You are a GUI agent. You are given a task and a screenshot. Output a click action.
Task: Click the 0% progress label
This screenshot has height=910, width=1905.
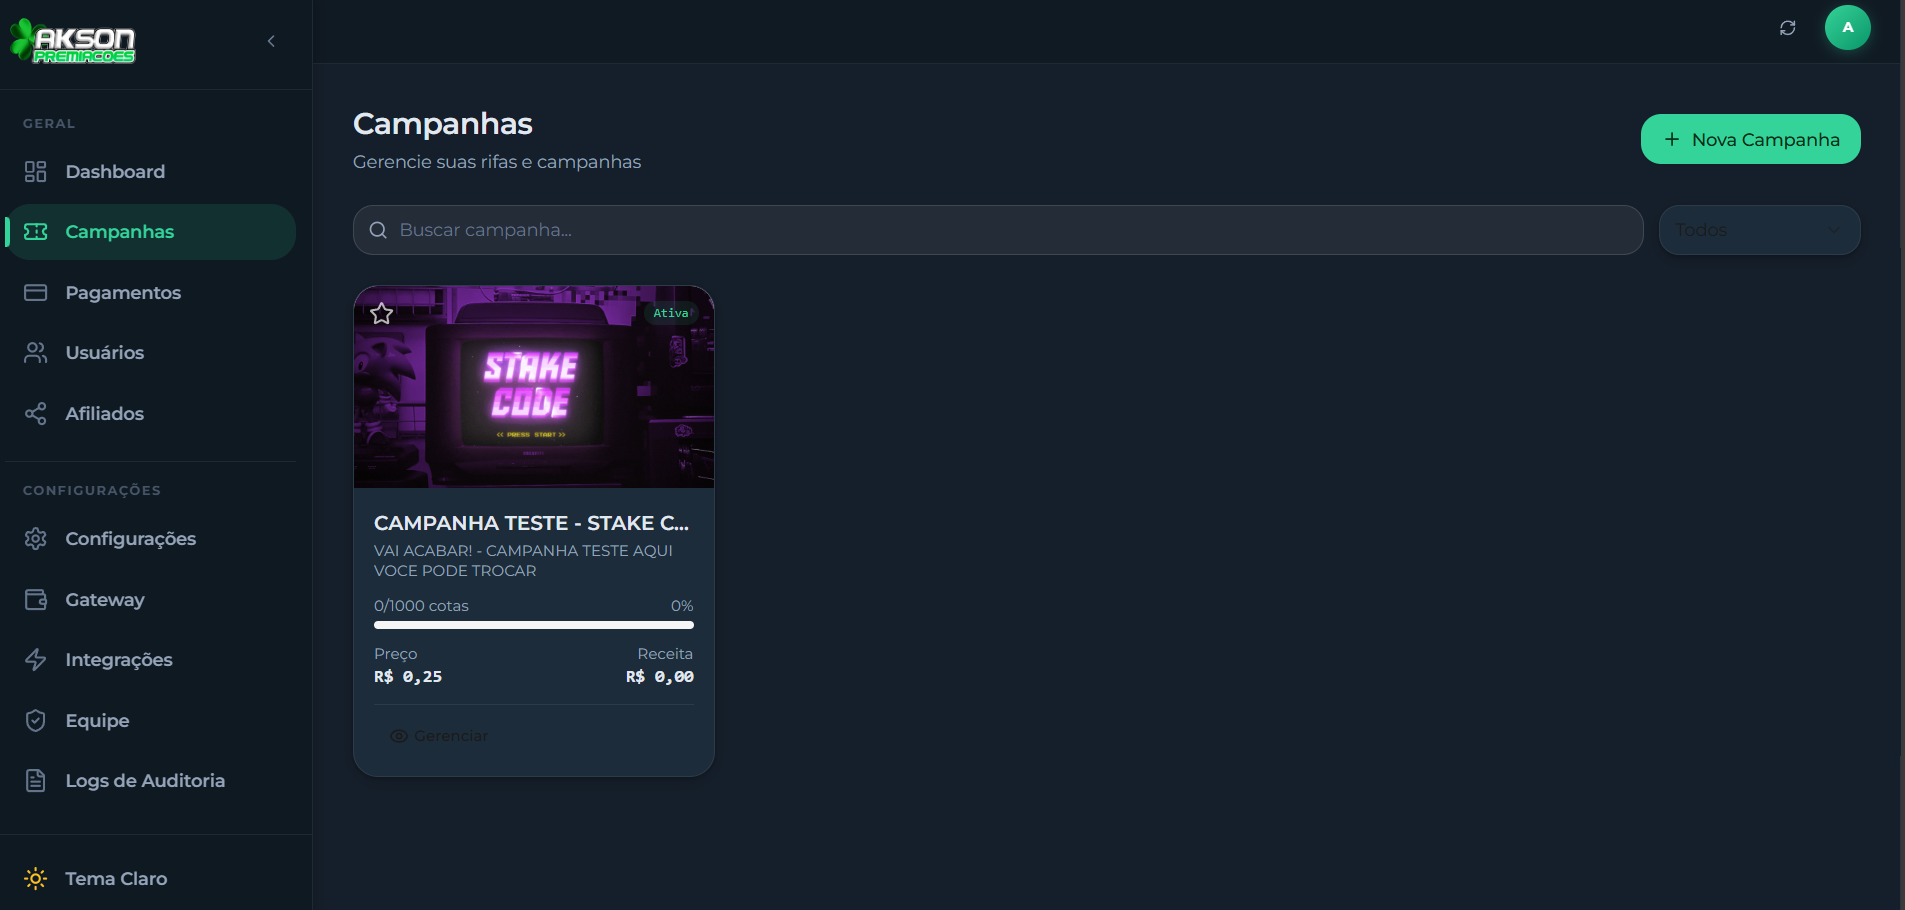682,606
